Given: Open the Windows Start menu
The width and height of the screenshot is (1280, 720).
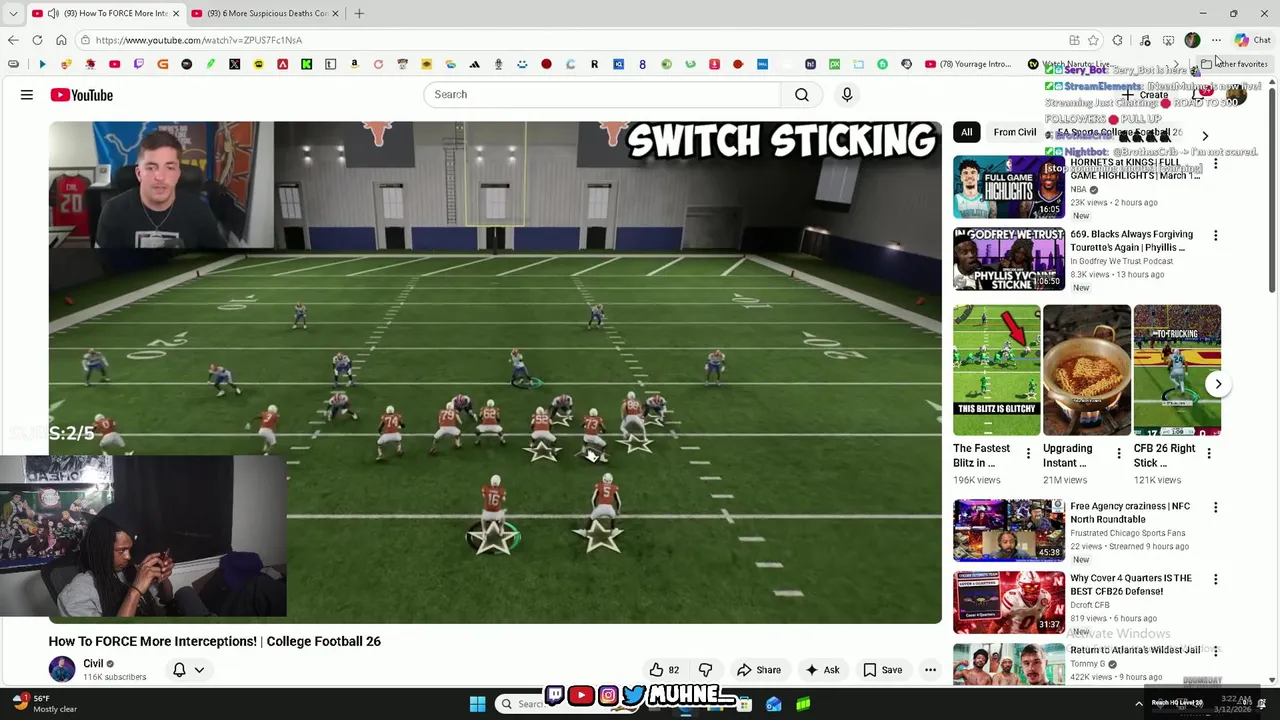Looking at the screenshot, I should pyautogui.click(x=477, y=704).
